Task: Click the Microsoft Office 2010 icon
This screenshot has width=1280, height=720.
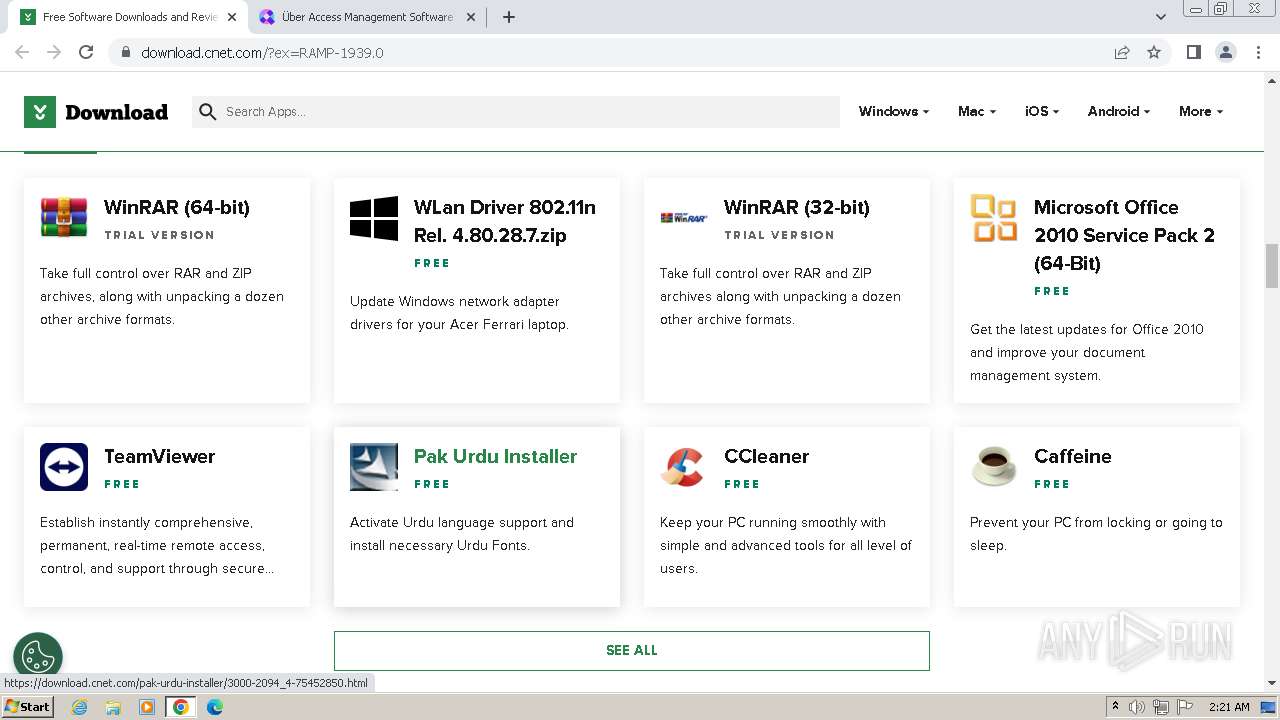Action: click(994, 218)
